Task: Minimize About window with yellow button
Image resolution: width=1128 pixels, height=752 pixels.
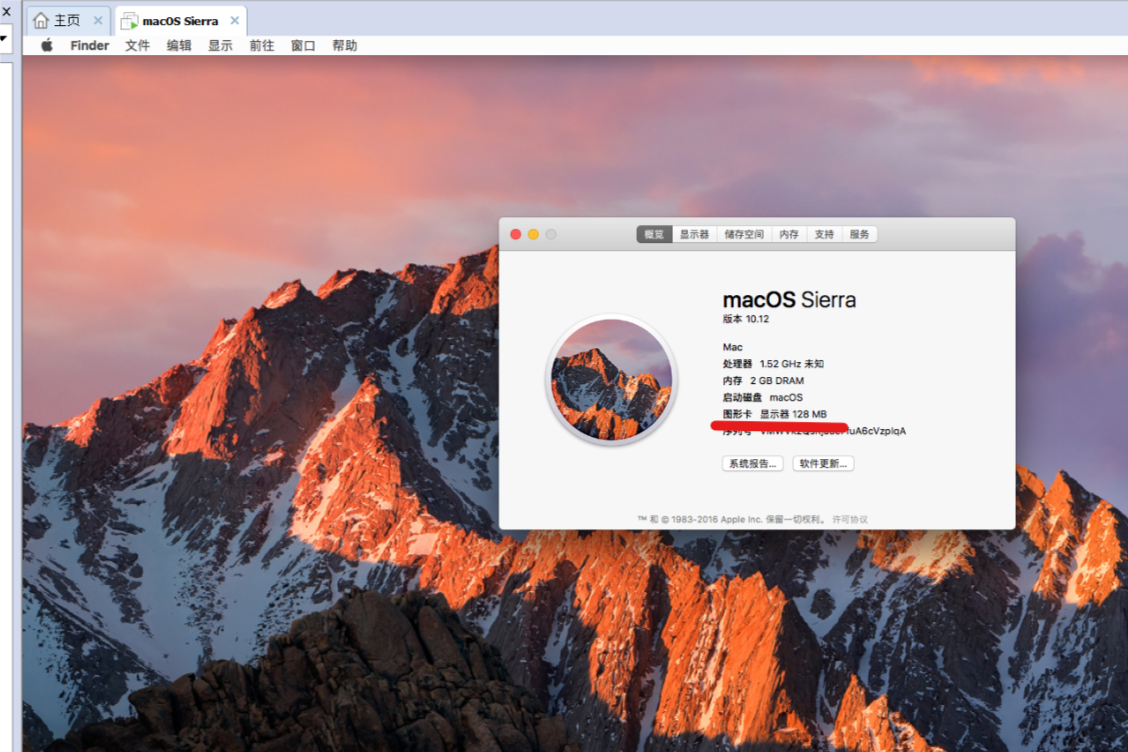Action: tap(533, 235)
